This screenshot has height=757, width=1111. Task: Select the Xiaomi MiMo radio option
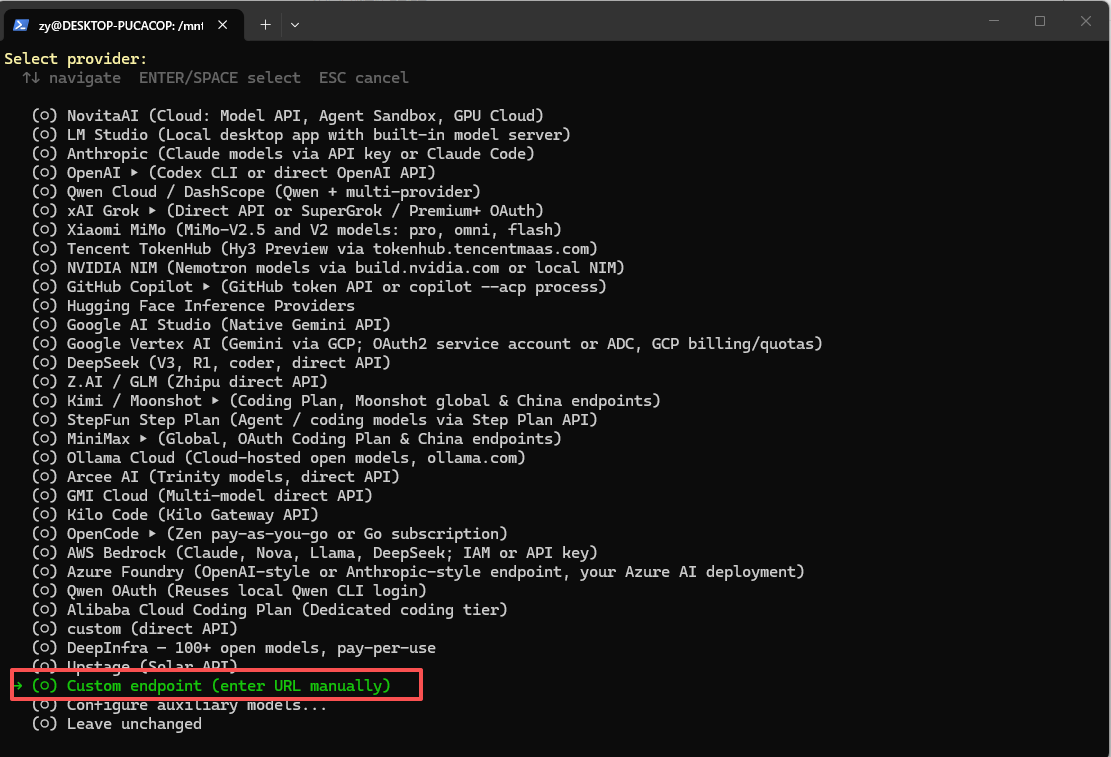[x=44, y=230]
